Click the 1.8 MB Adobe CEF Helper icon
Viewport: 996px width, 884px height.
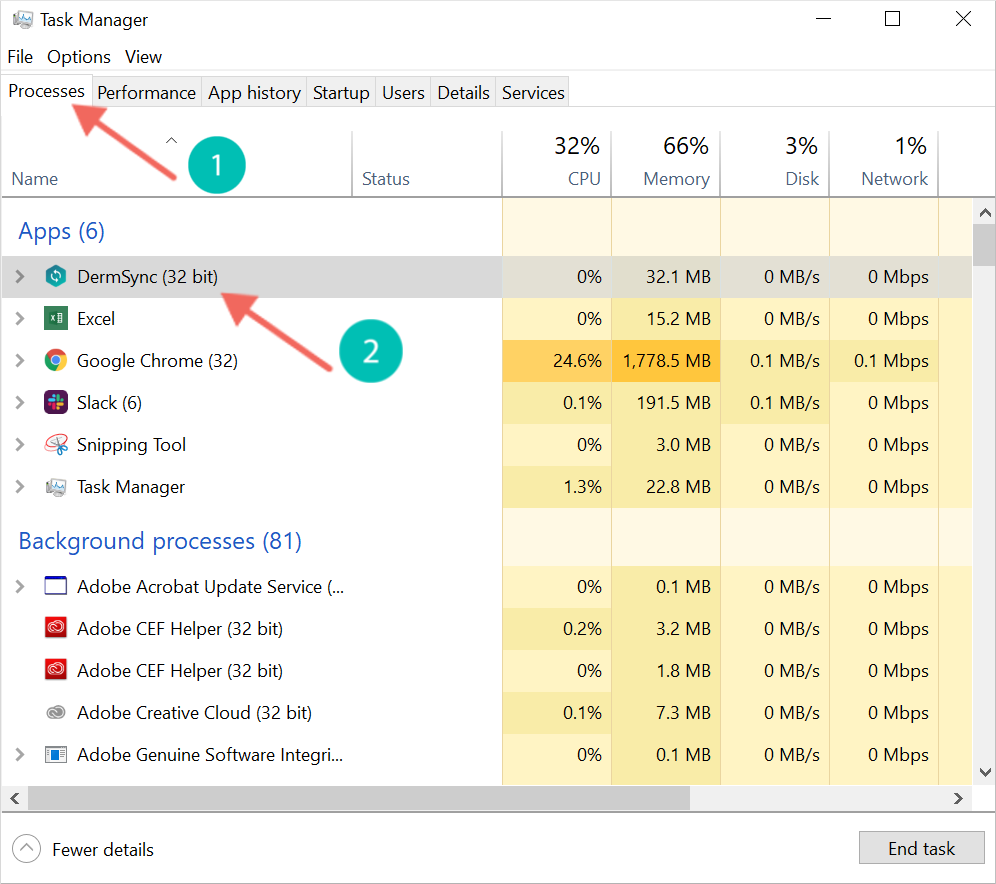56,669
